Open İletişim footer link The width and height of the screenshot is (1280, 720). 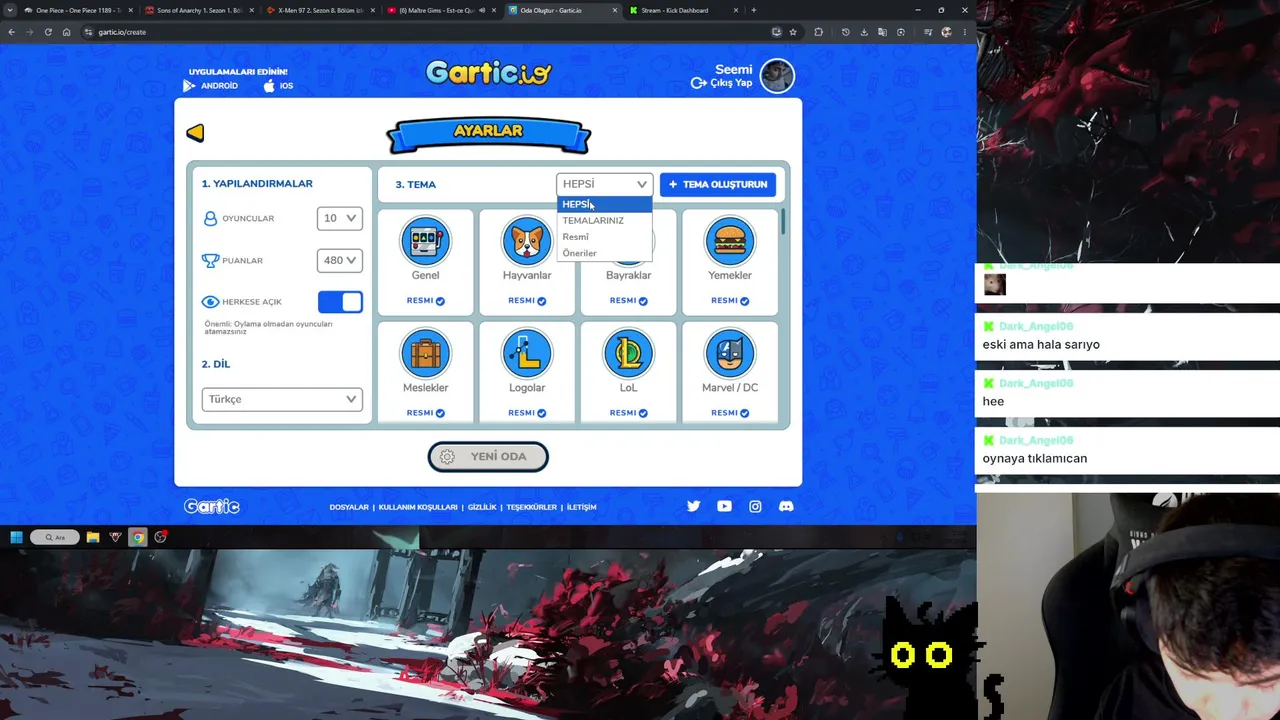[581, 507]
